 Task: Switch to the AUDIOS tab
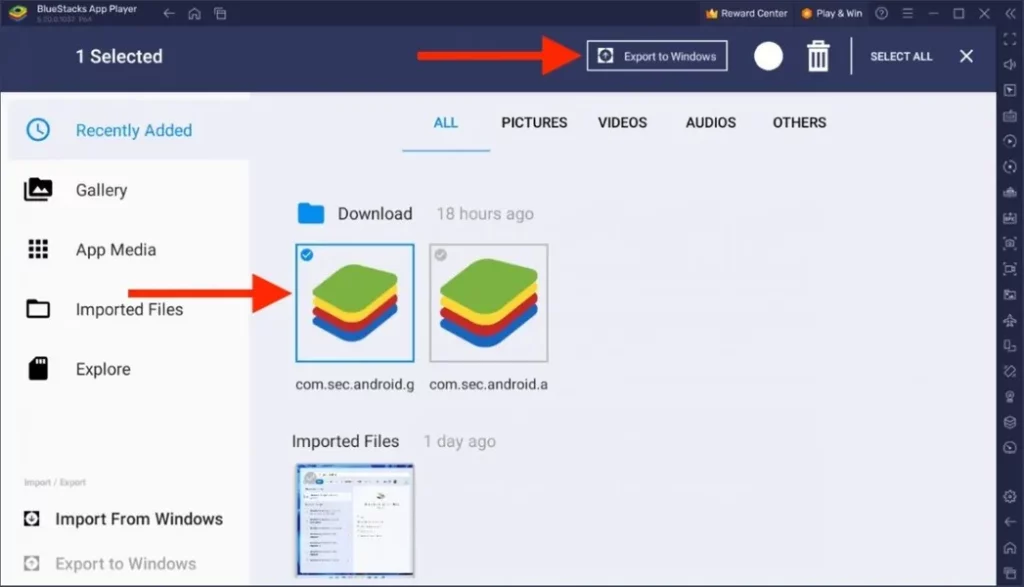[711, 123]
